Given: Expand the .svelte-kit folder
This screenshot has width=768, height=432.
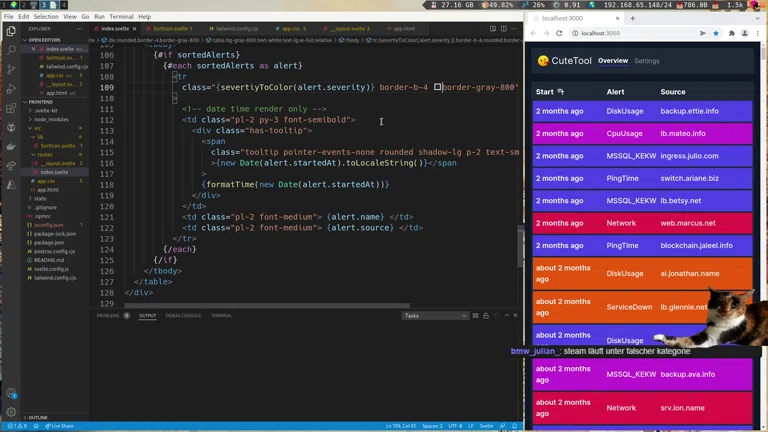Looking at the screenshot, I should coord(46,111).
